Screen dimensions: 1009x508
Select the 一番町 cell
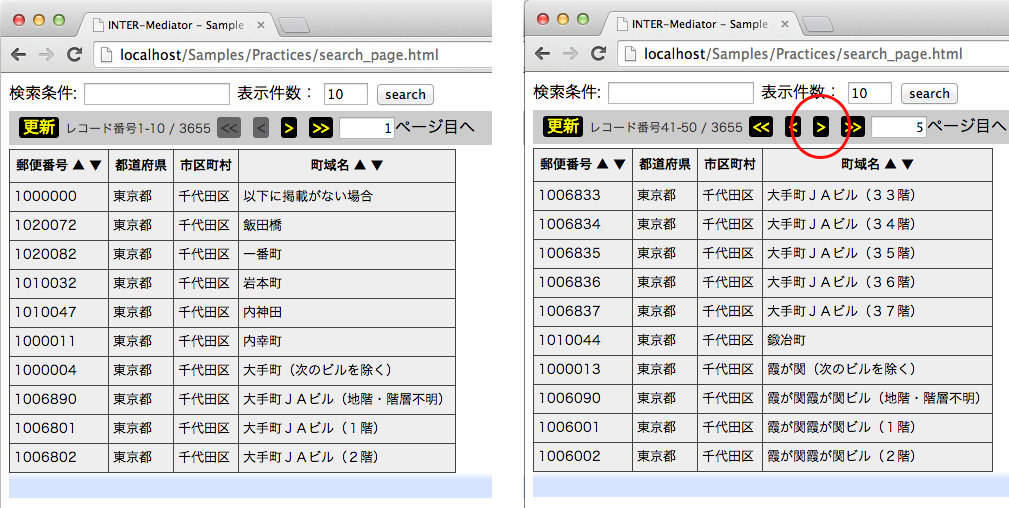347,254
